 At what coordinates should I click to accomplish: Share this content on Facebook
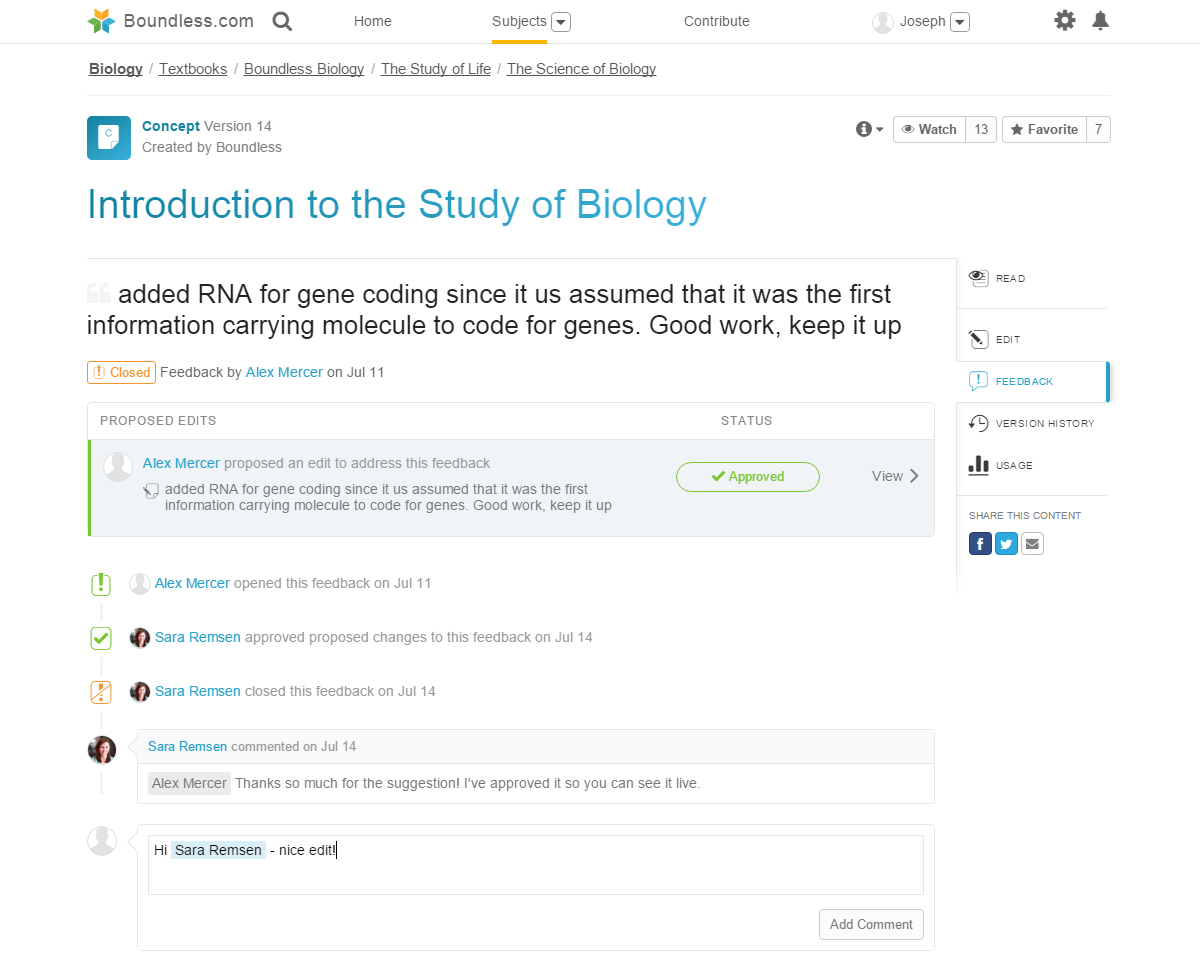(x=980, y=544)
